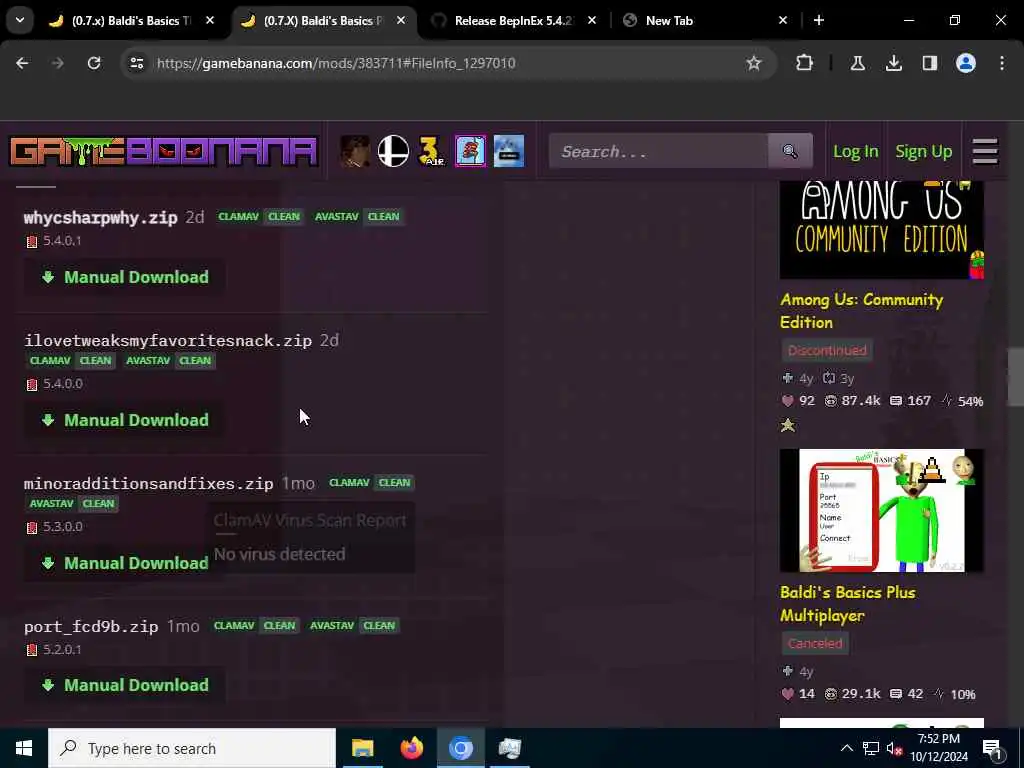This screenshot has width=1024, height=768.
Task: Open the Chrome profile avatar
Action: click(x=966, y=63)
